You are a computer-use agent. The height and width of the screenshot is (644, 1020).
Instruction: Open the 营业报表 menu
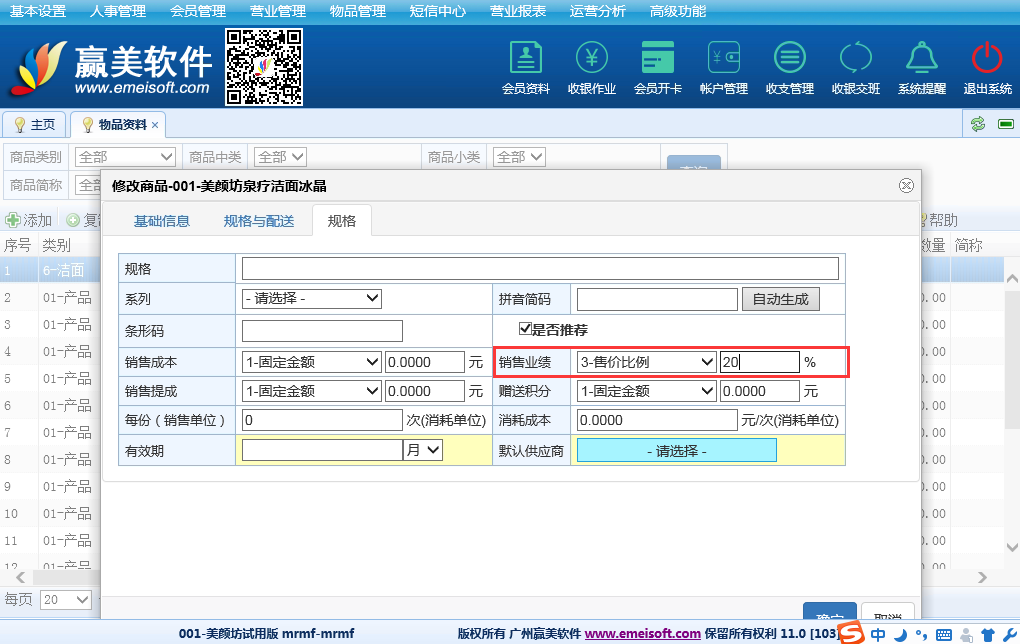[518, 12]
